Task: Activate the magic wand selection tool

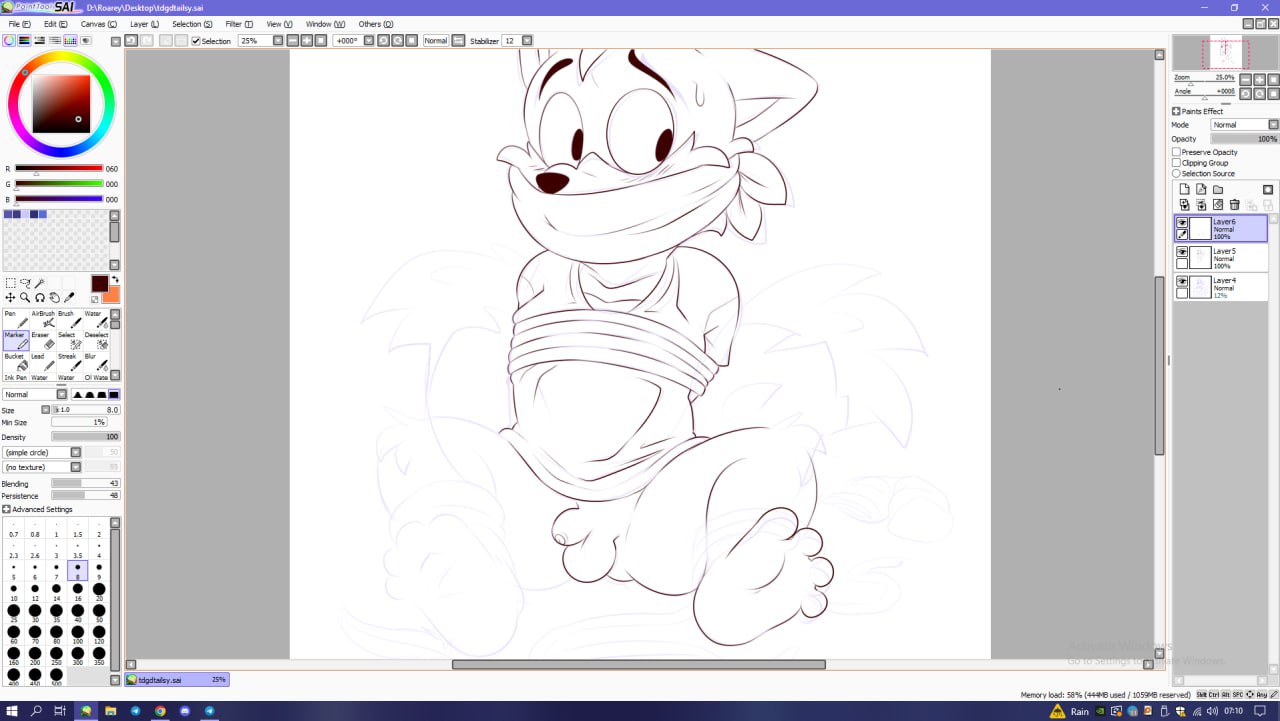Action: (40, 283)
